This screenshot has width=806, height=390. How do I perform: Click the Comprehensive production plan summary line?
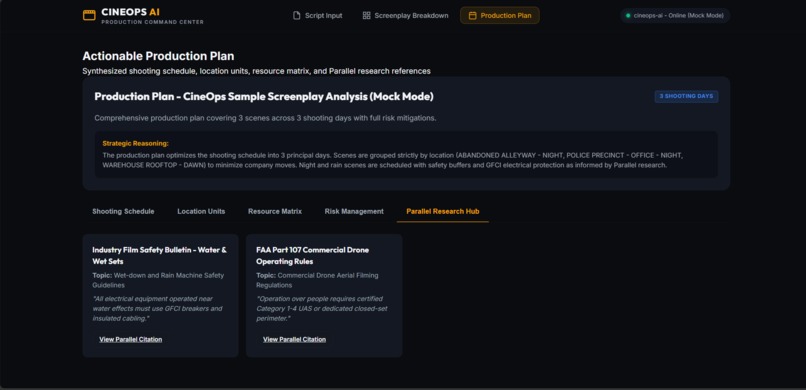click(x=265, y=118)
